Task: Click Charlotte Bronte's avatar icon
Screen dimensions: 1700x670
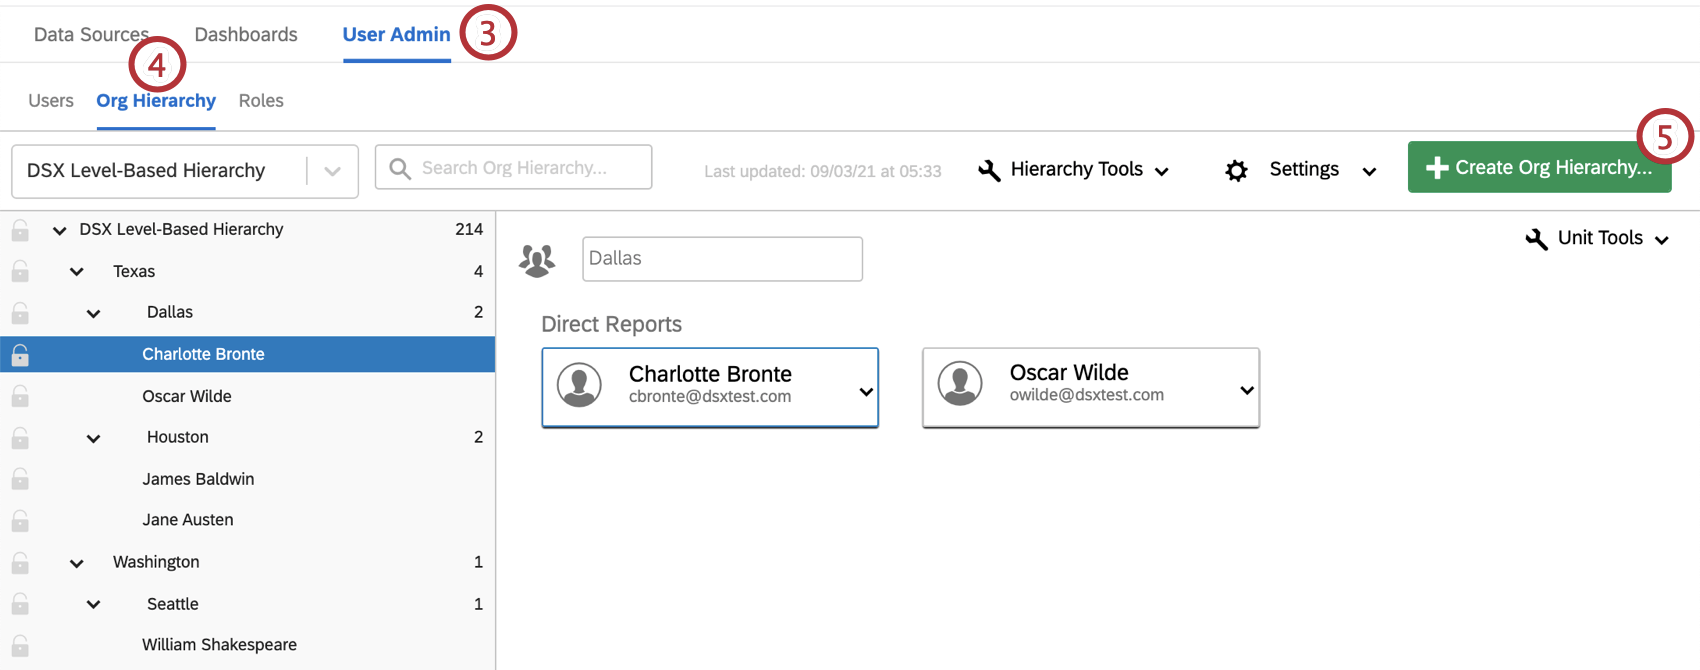Action: (579, 385)
